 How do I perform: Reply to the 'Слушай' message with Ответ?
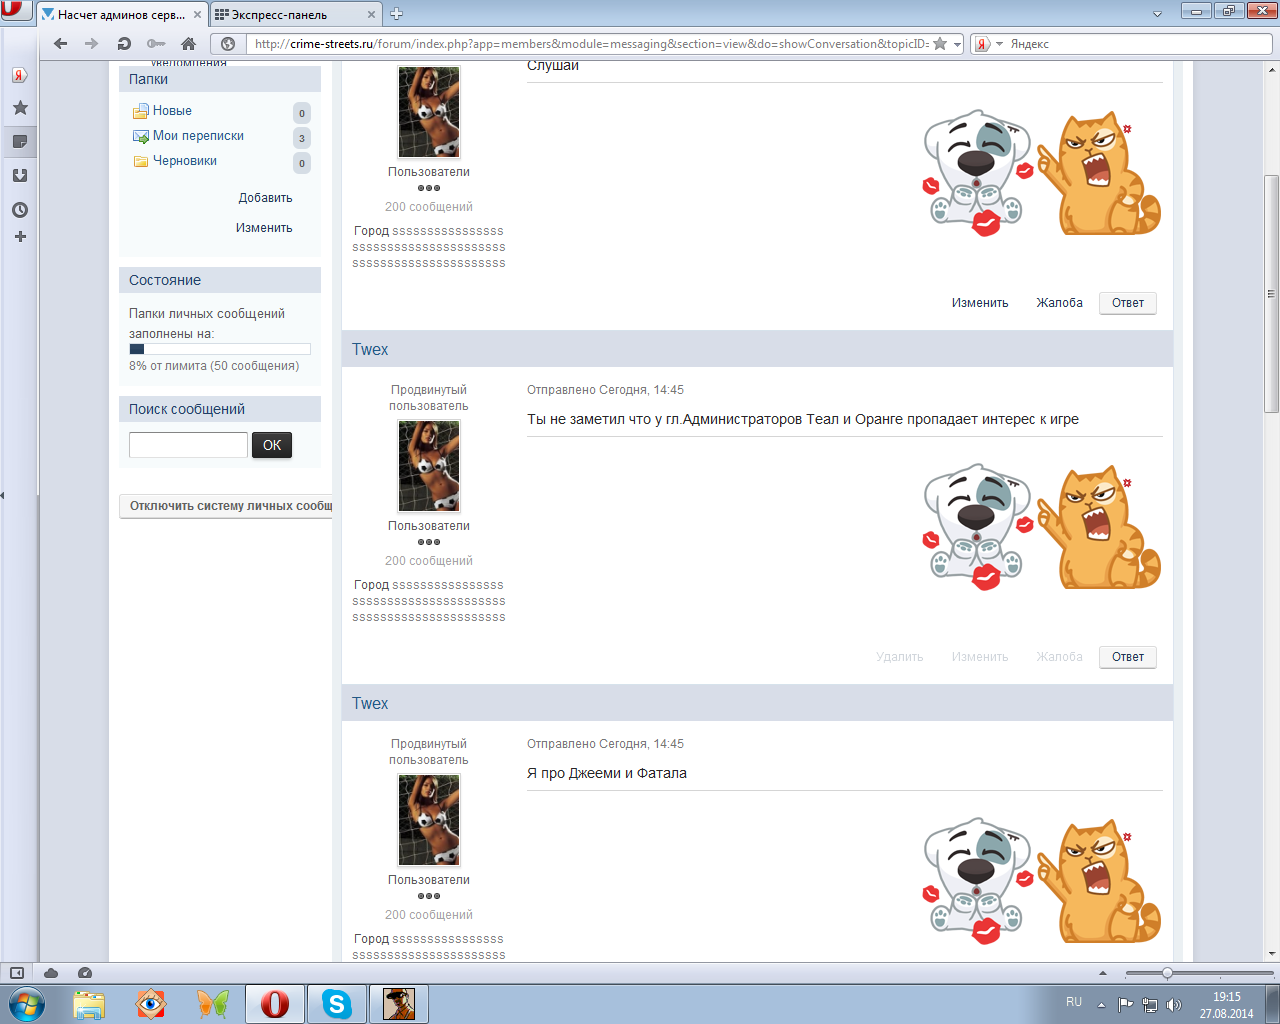(x=1128, y=303)
